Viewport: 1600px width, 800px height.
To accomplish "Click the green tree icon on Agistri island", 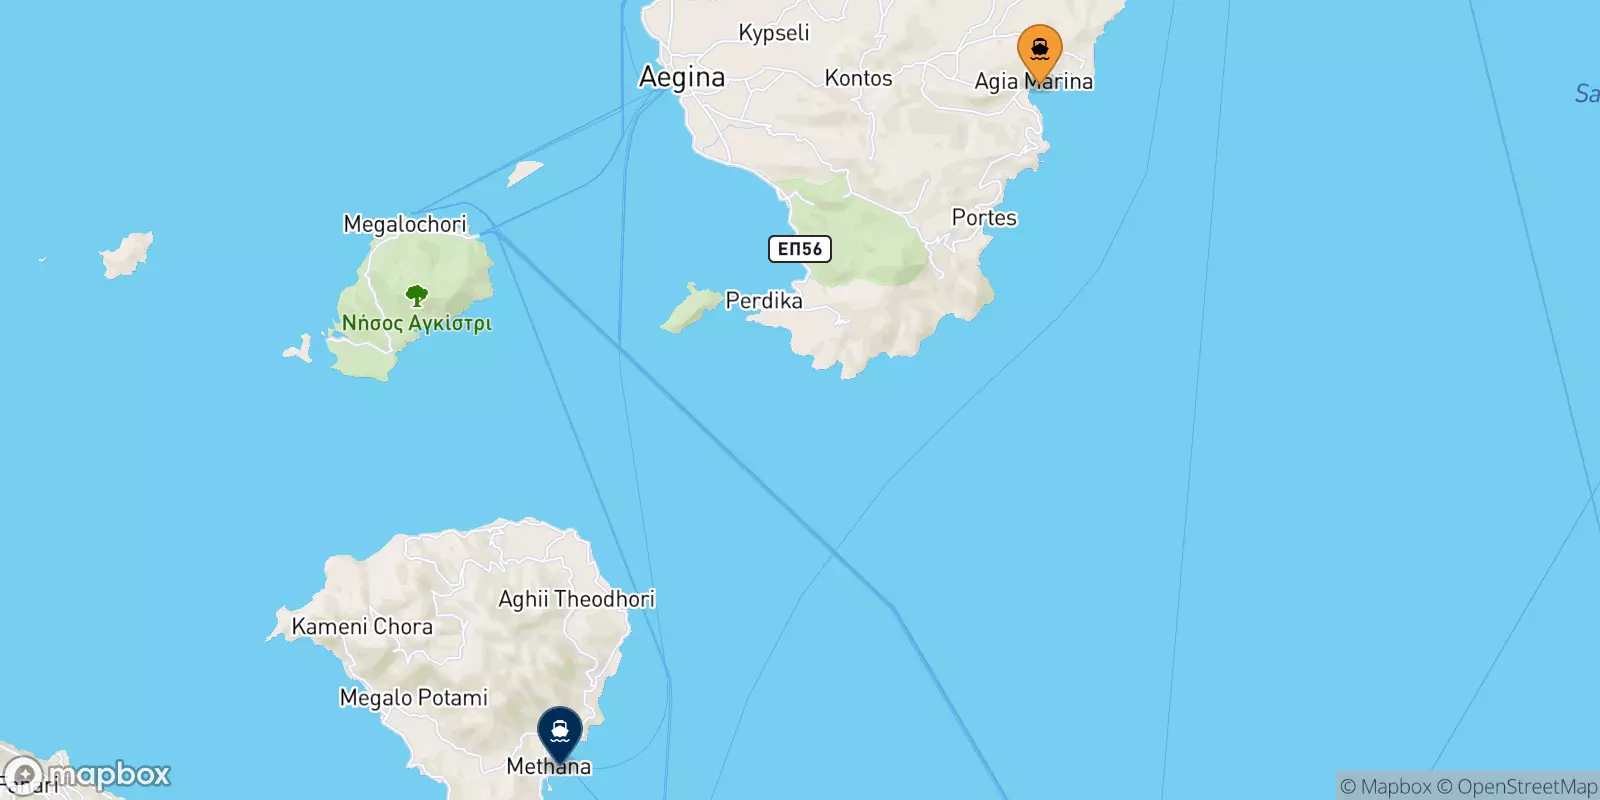I will click(x=417, y=295).
